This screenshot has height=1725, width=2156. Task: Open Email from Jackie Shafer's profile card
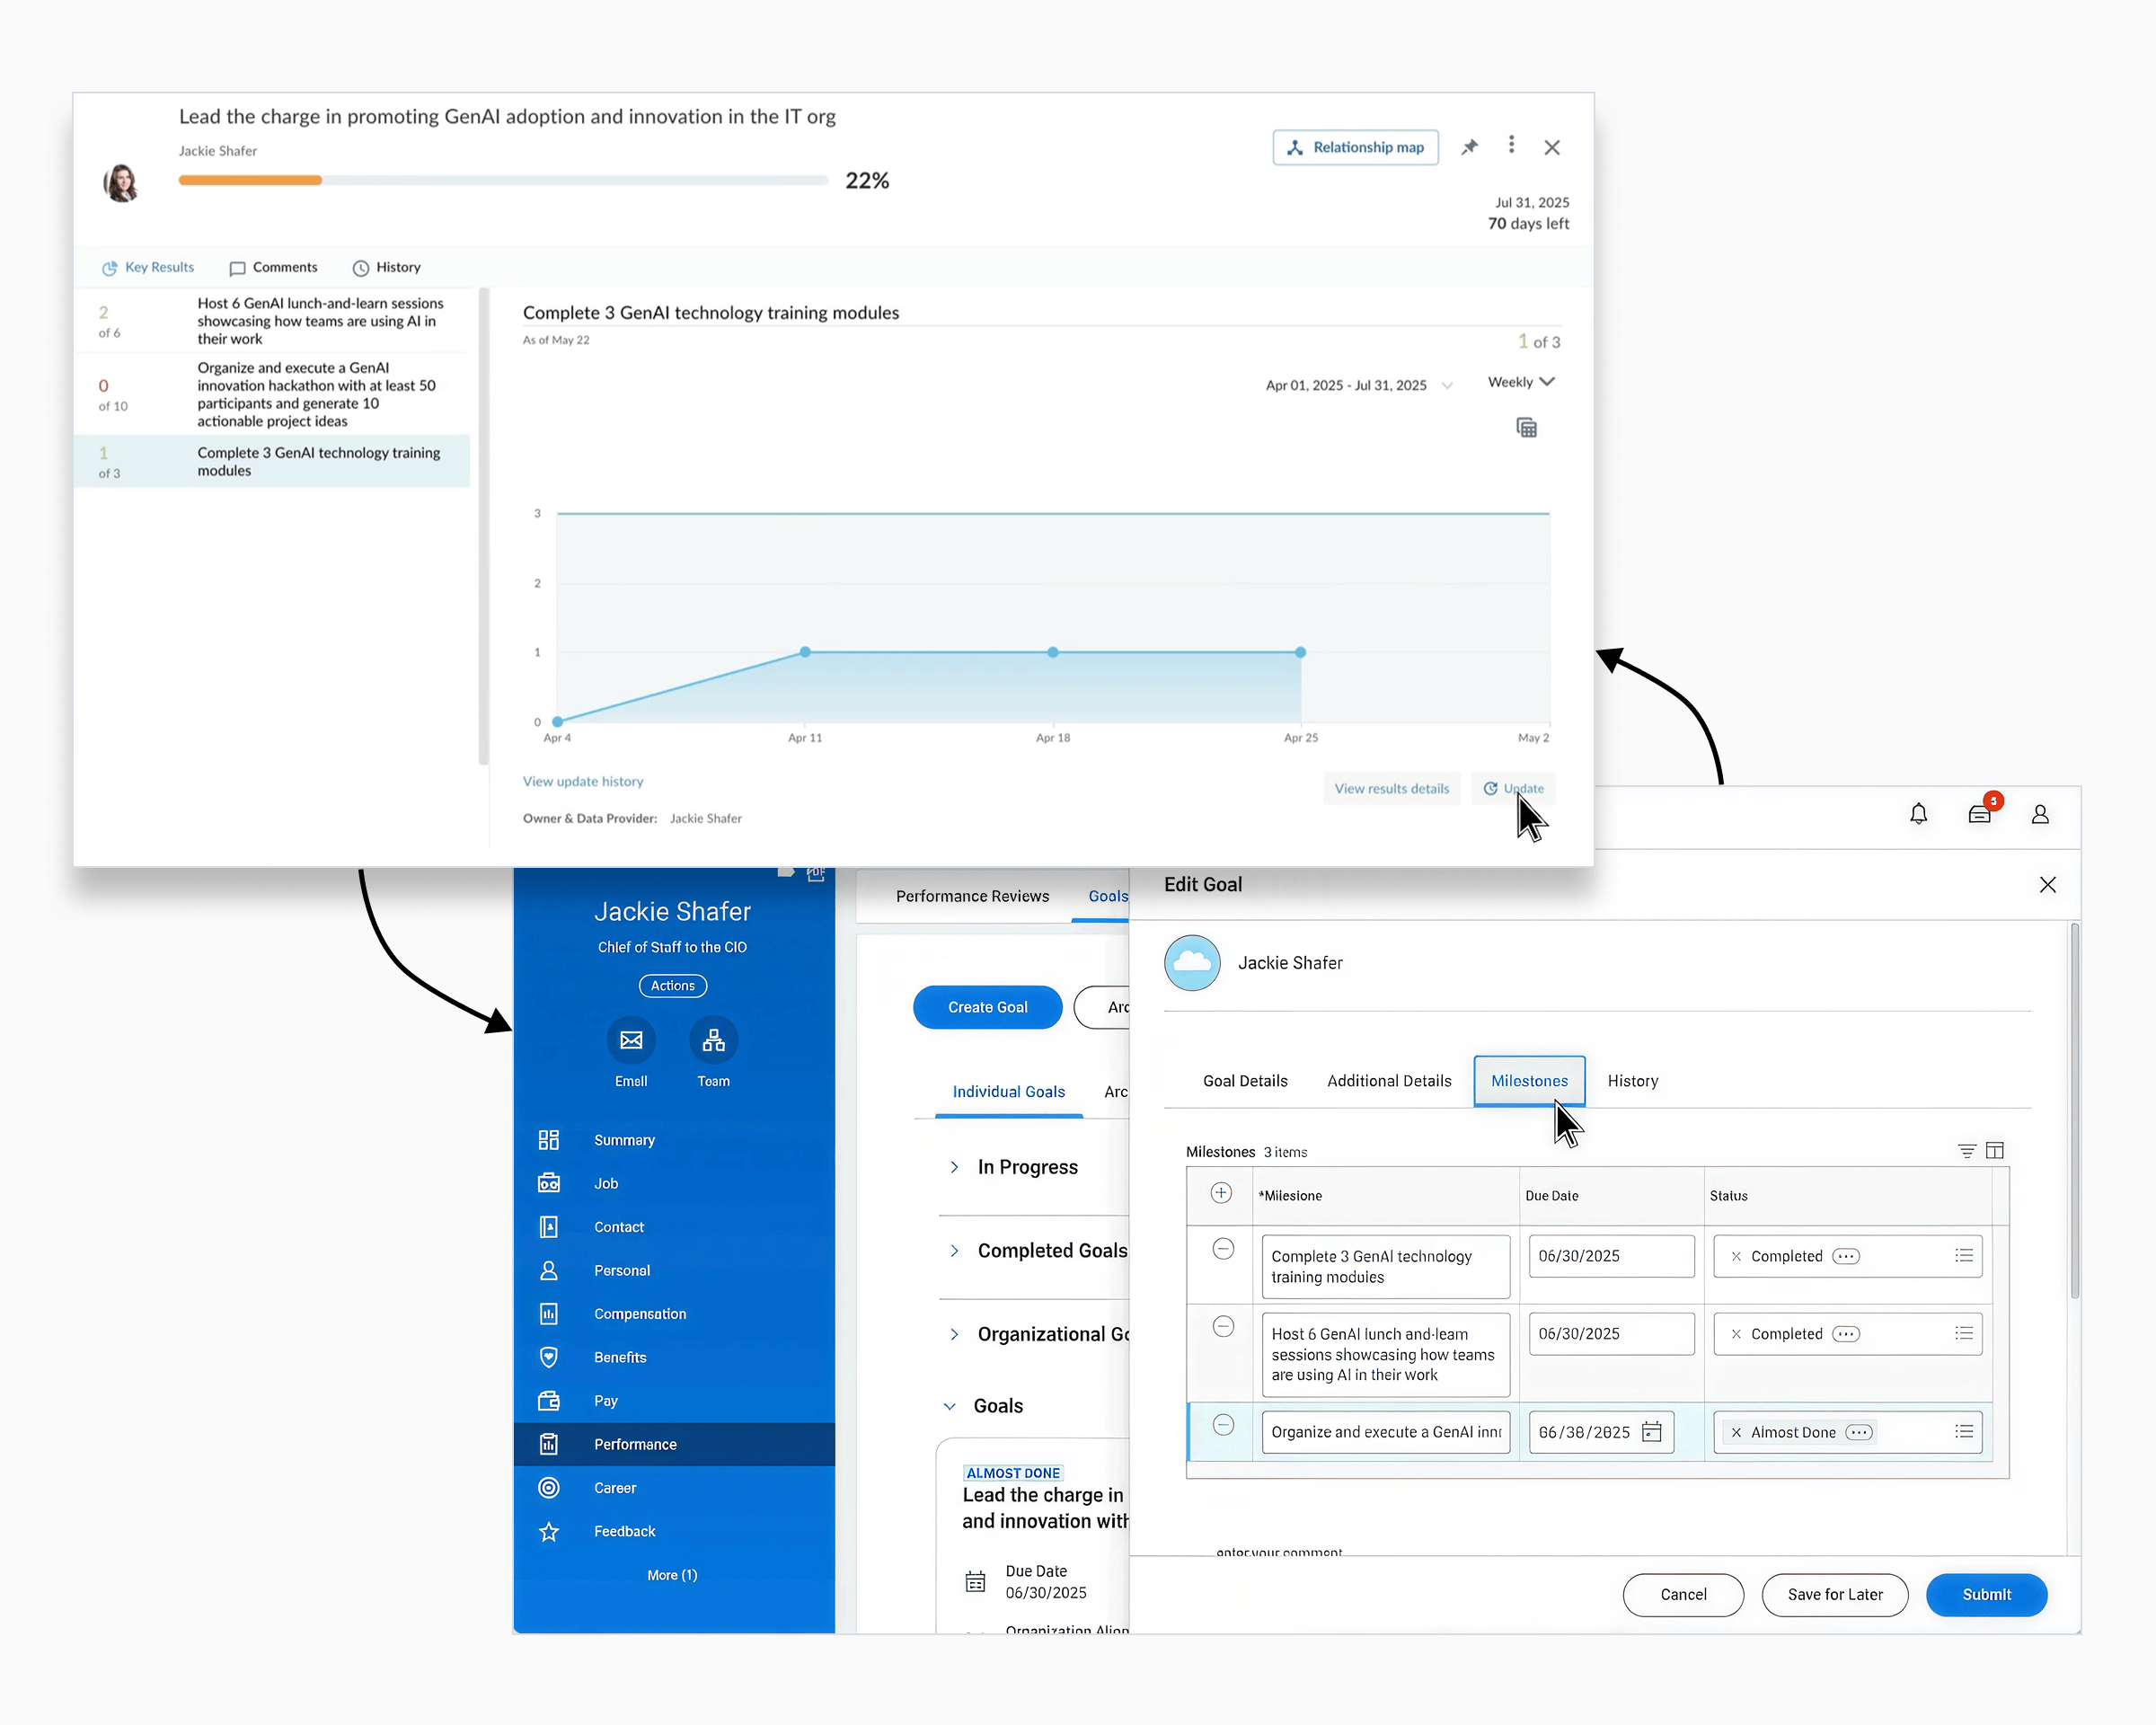(x=631, y=1040)
